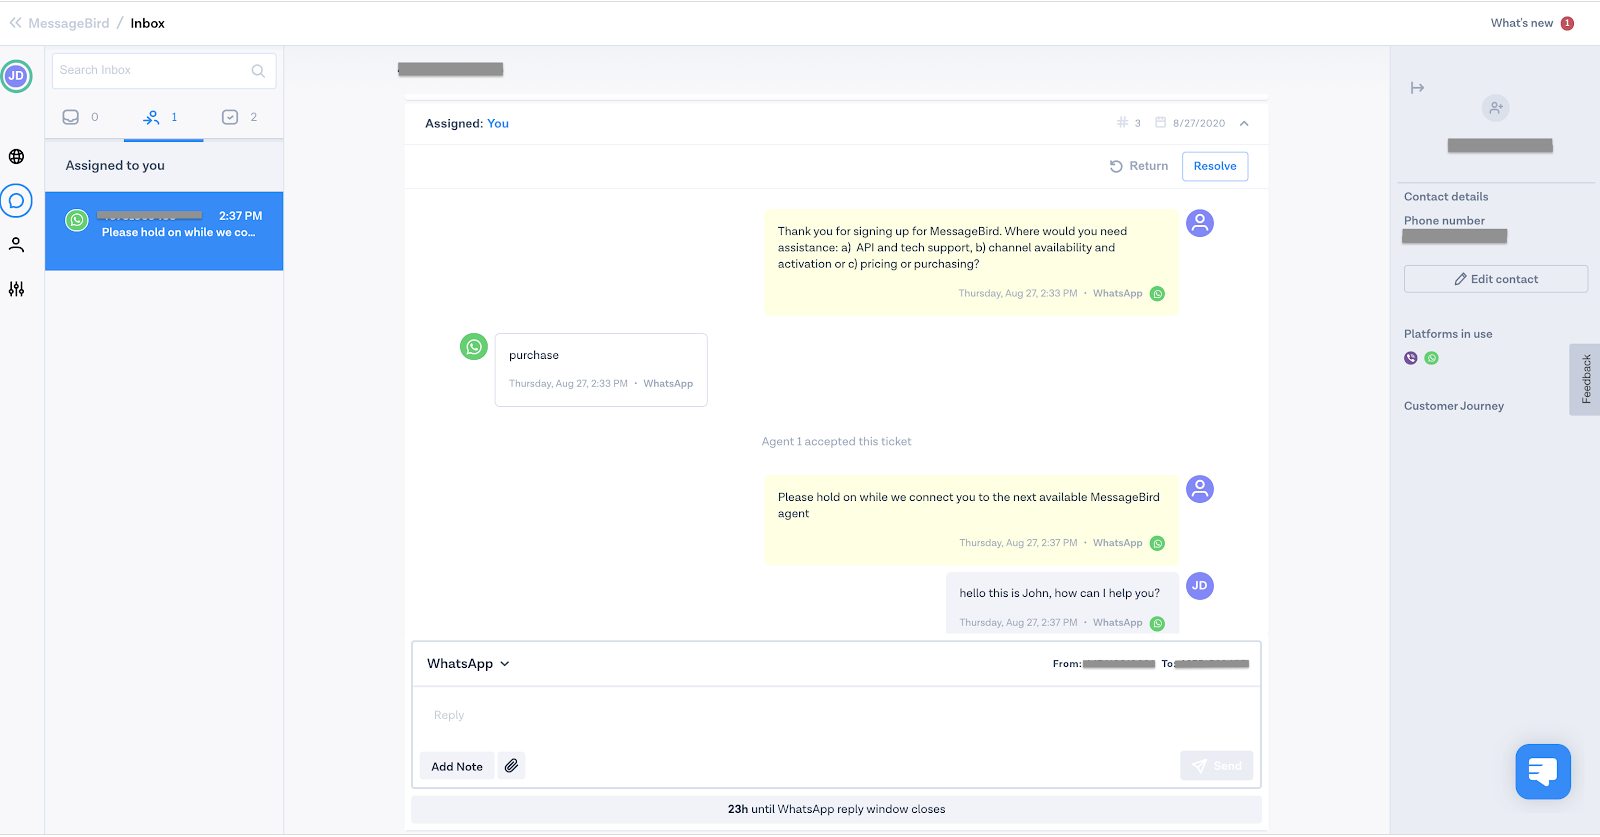The width and height of the screenshot is (1600, 837).
Task: Click Edit contact button
Action: (x=1496, y=279)
